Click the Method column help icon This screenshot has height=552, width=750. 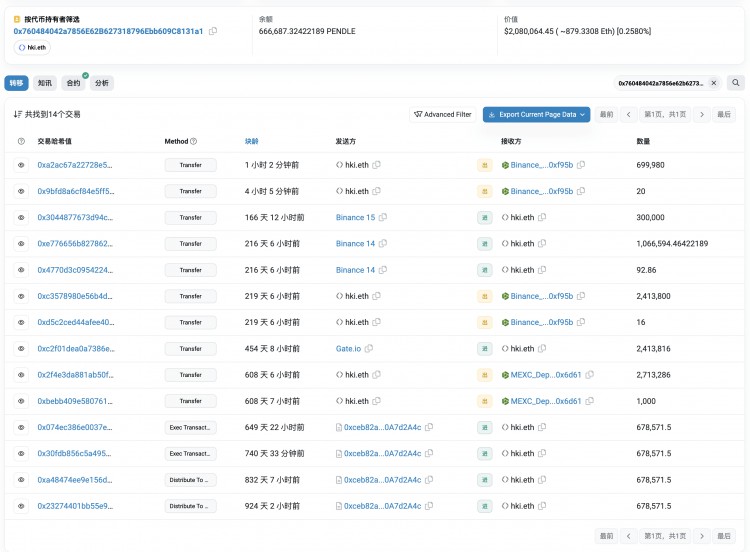(x=194, y=142)
